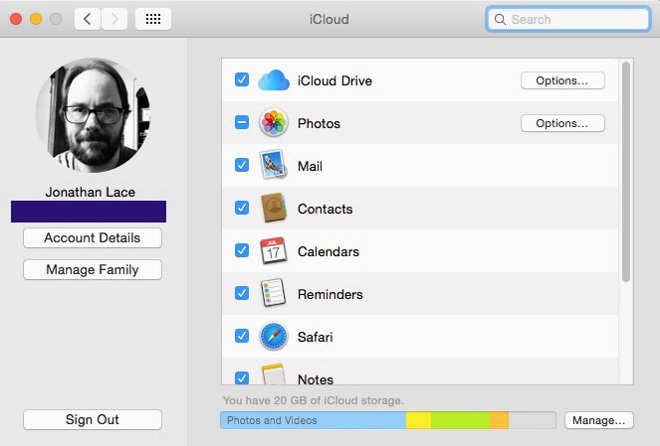Open Photos Options

click(x=562, y=123)
